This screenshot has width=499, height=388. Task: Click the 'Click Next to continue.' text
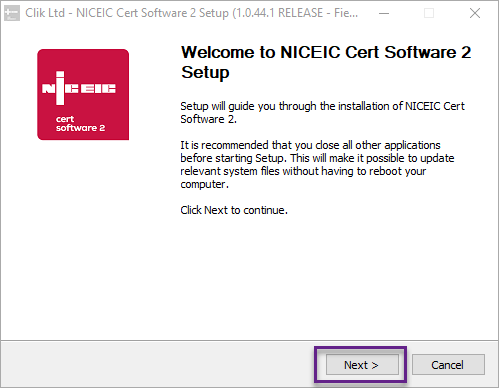tap(234, 210)
